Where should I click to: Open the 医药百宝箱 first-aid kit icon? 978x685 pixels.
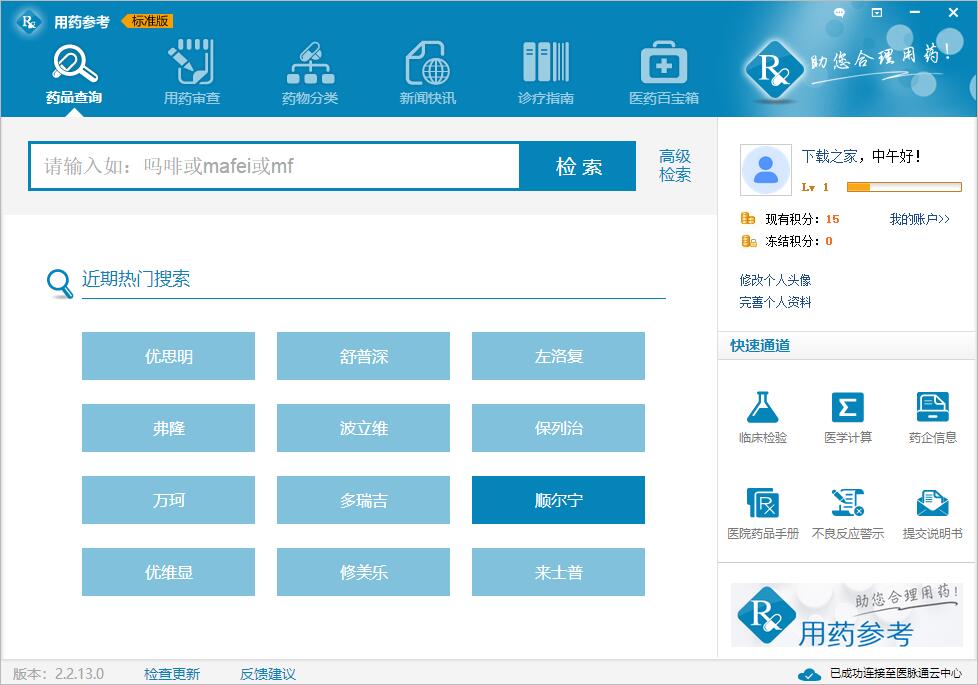pyautogui.click(x=663, y=64)
